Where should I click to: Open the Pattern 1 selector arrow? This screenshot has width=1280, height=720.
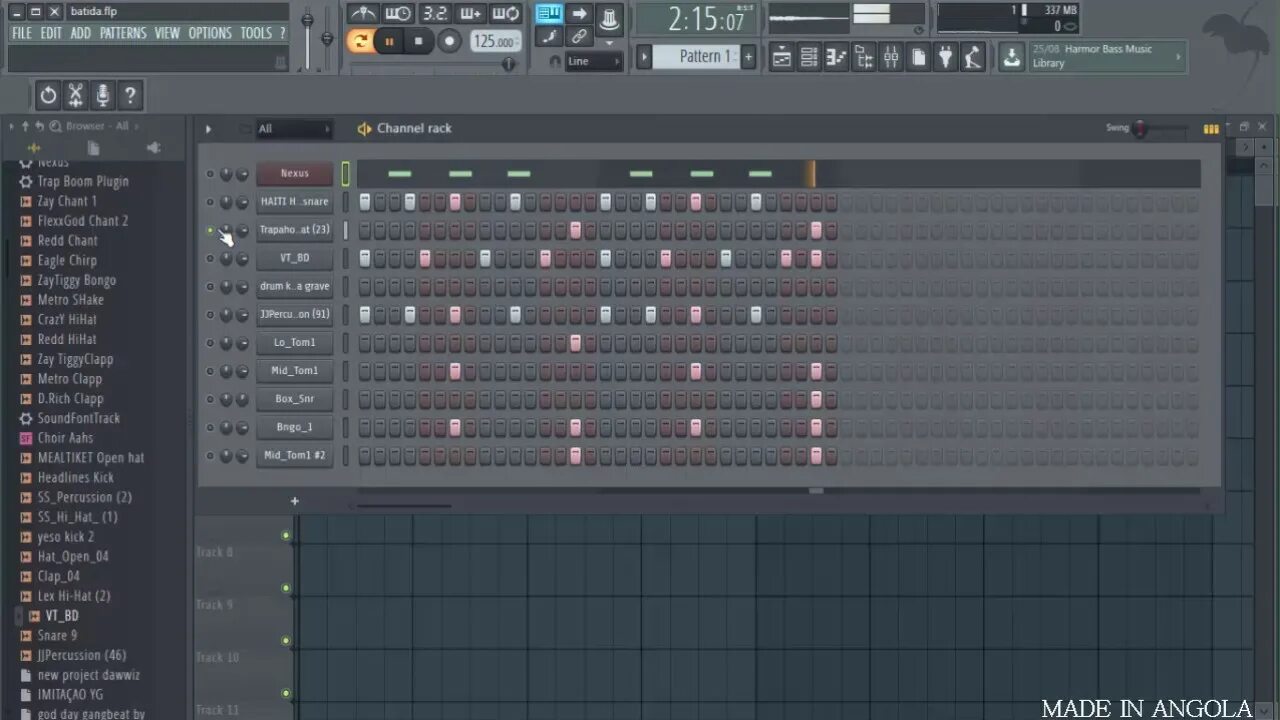coord(643,57)
